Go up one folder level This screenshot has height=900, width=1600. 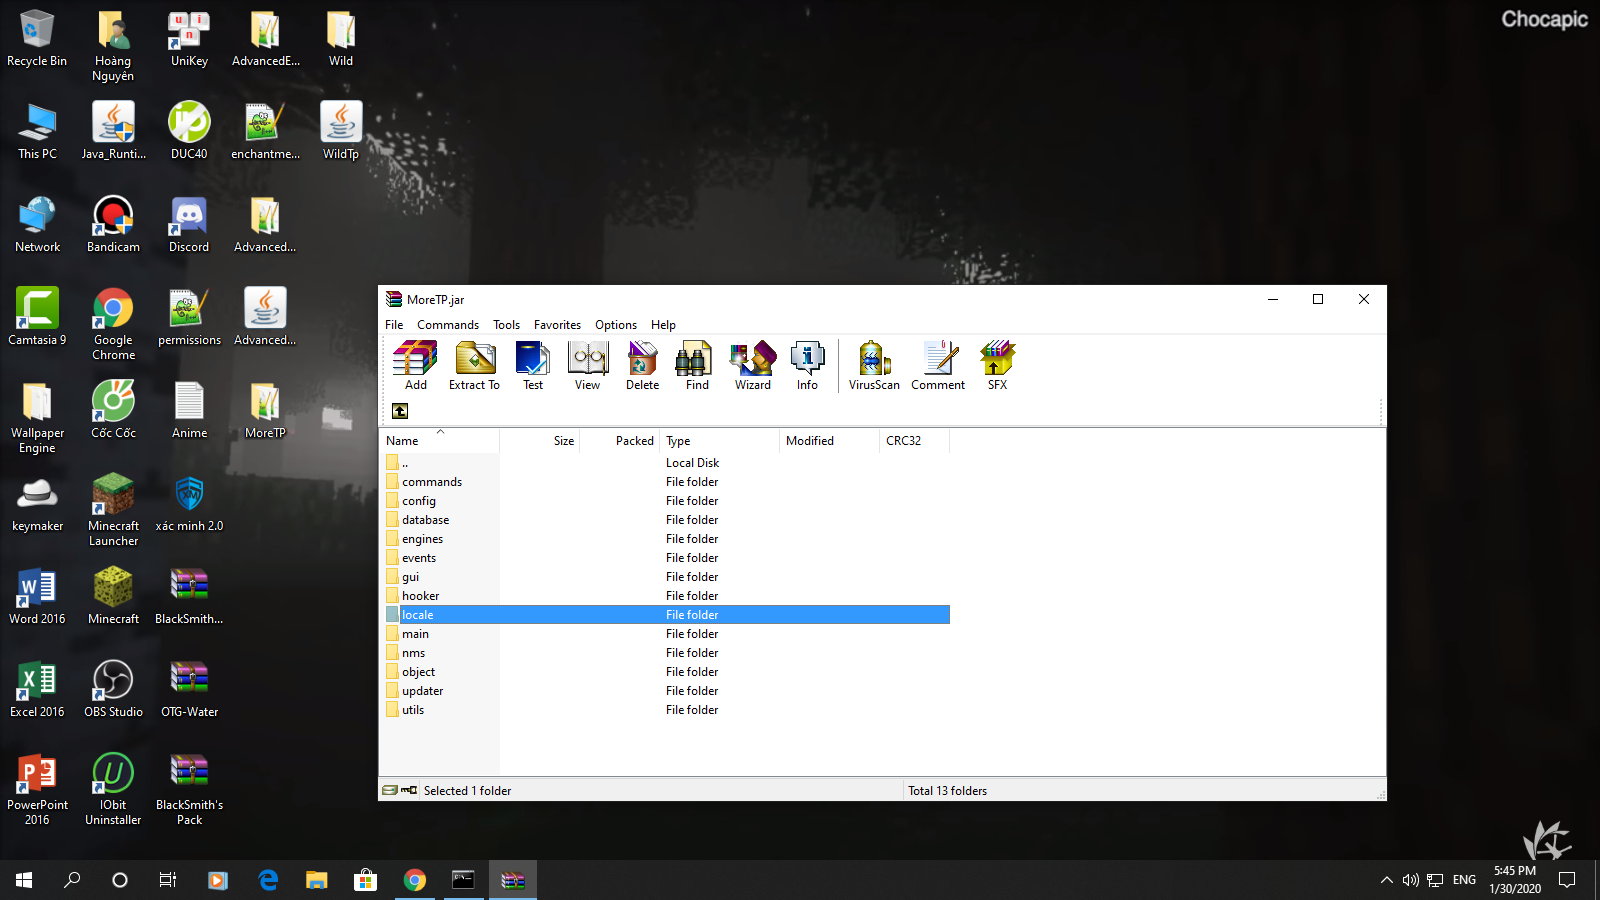click(x=400, y=411)
